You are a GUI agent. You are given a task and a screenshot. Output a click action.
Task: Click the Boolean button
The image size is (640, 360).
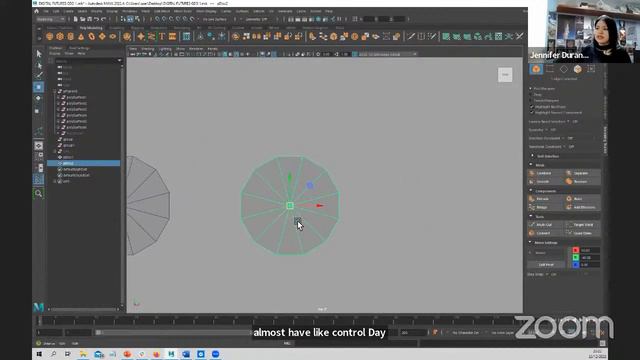pos(582,181)
